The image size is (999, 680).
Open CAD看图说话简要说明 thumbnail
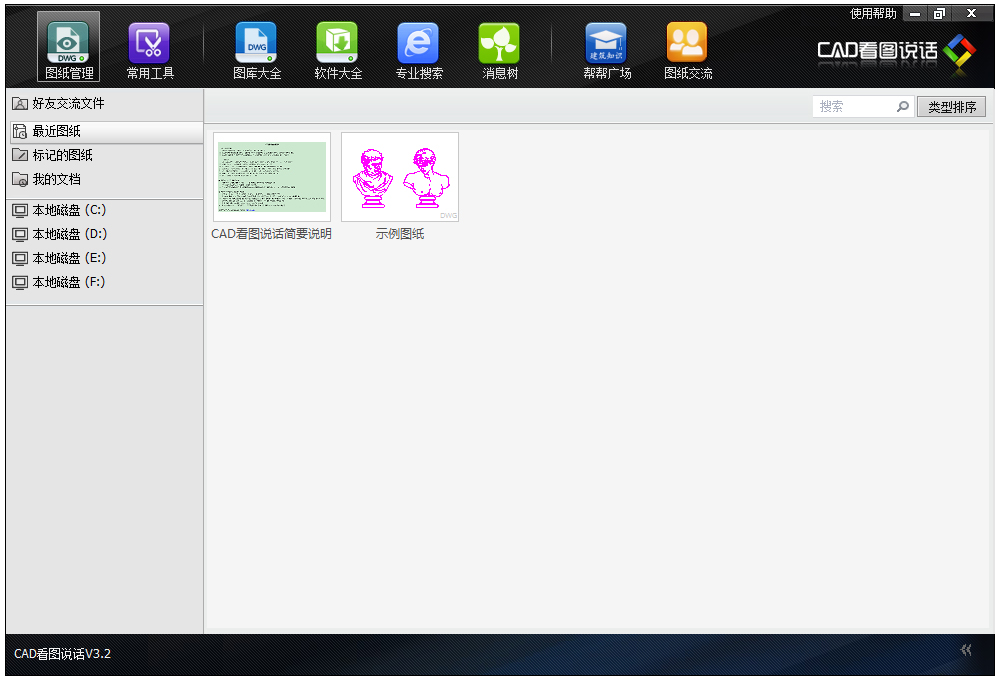[272, 177]
